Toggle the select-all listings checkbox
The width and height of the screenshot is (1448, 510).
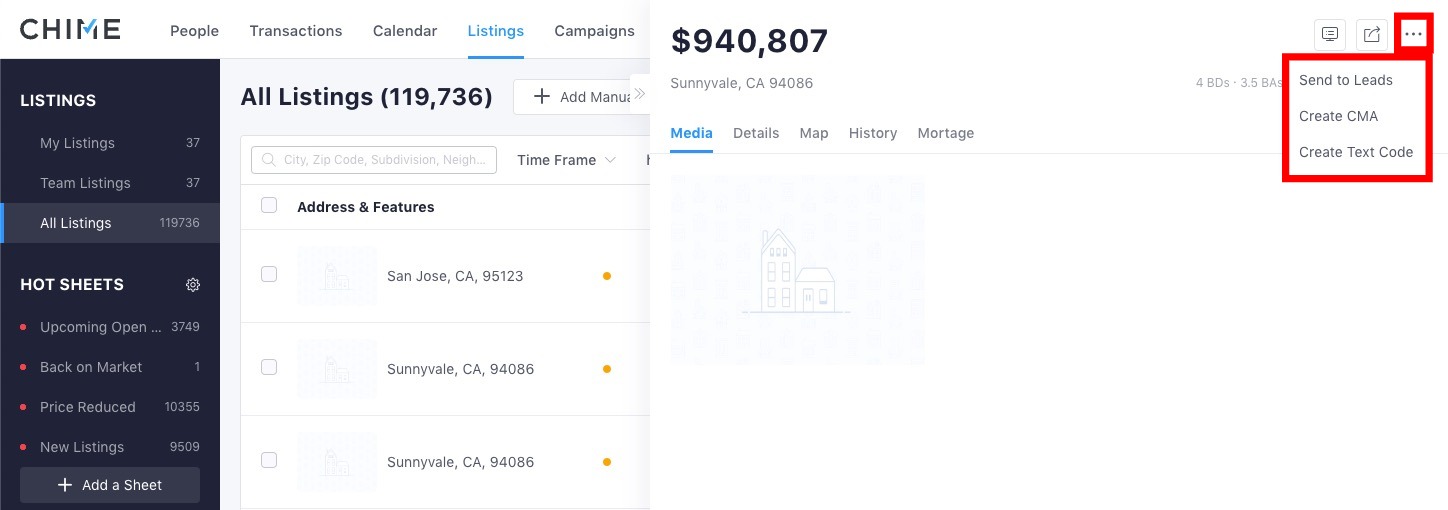click(x=269, y=205)
